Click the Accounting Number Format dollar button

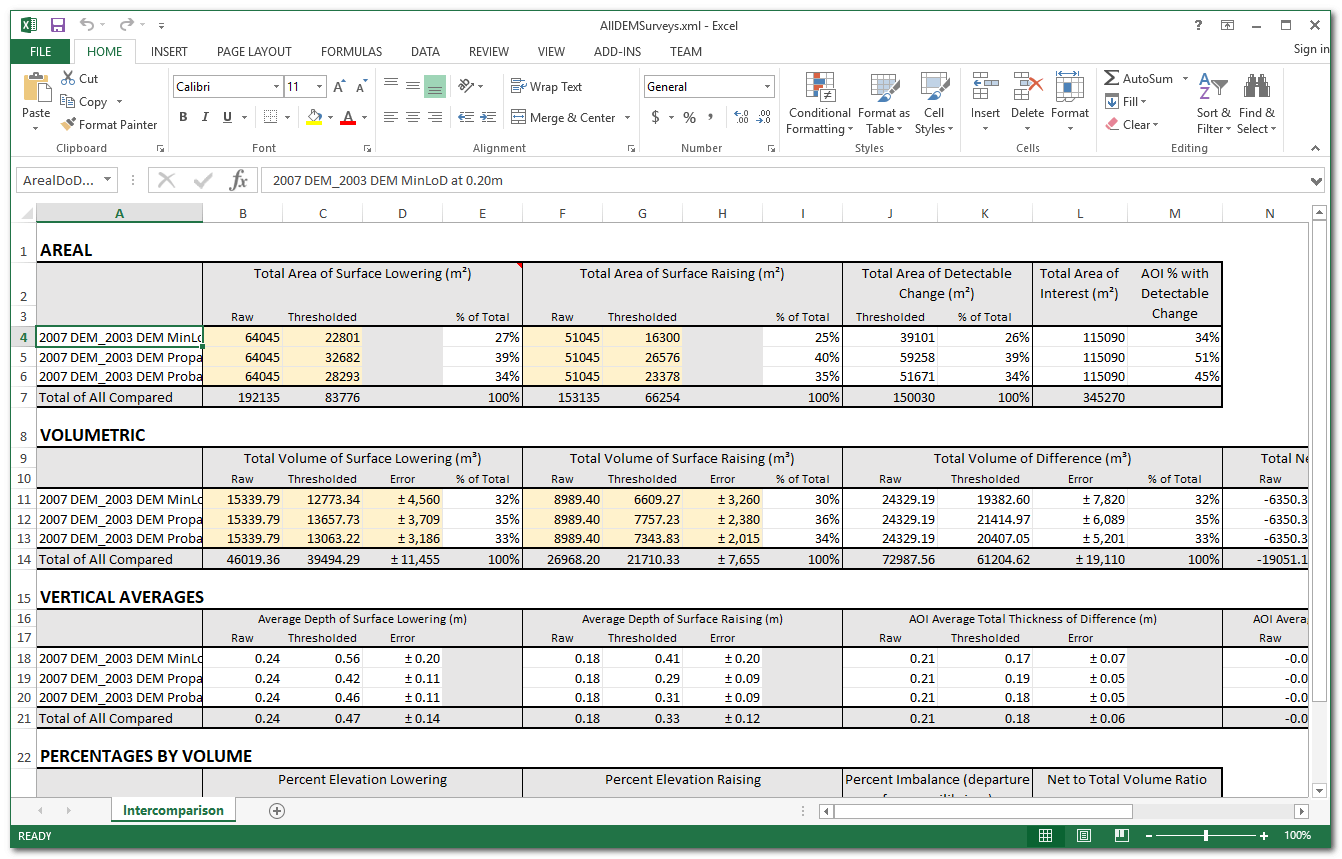pos(655,117)
